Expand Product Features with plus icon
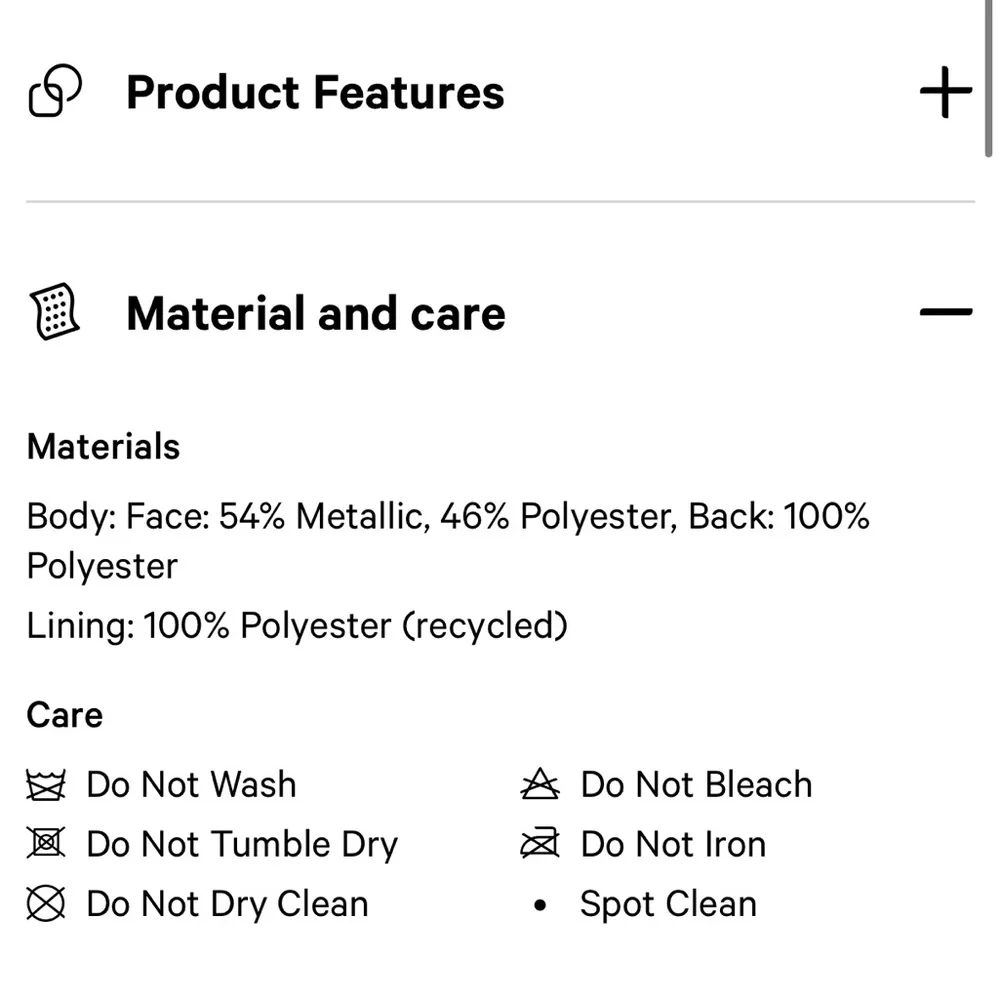This screenshot has width=1000, height=1000. (945, 92)
